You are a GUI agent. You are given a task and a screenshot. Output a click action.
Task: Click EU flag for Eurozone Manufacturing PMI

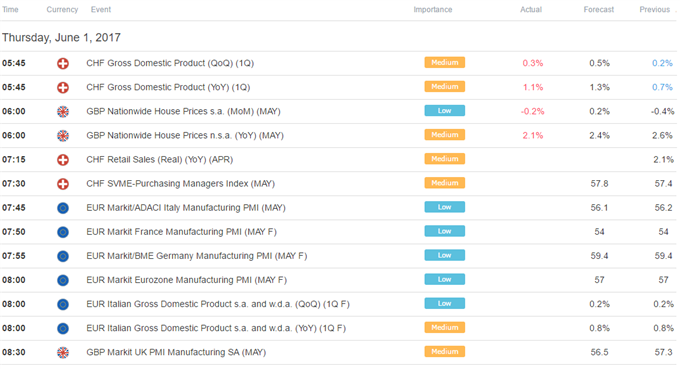[63, 281]
